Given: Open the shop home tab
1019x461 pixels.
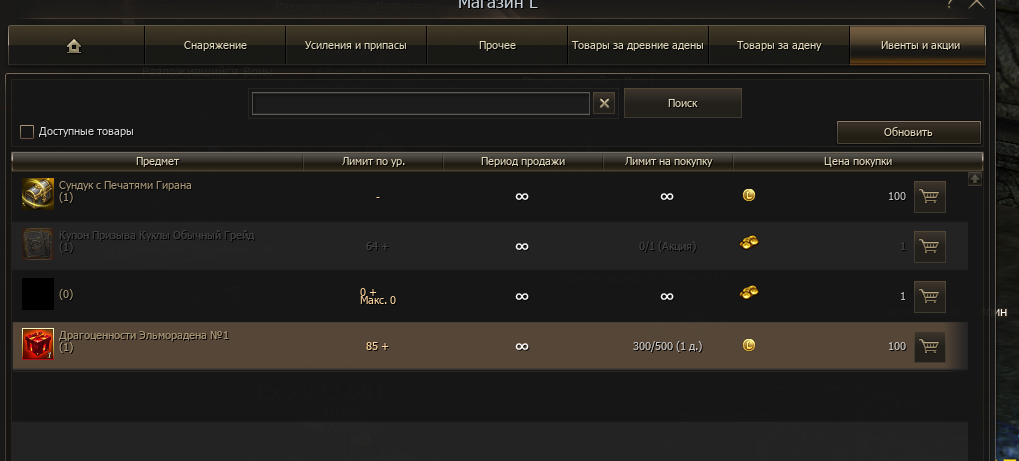Looking at the screenshot, I should [x=76, y=46].
